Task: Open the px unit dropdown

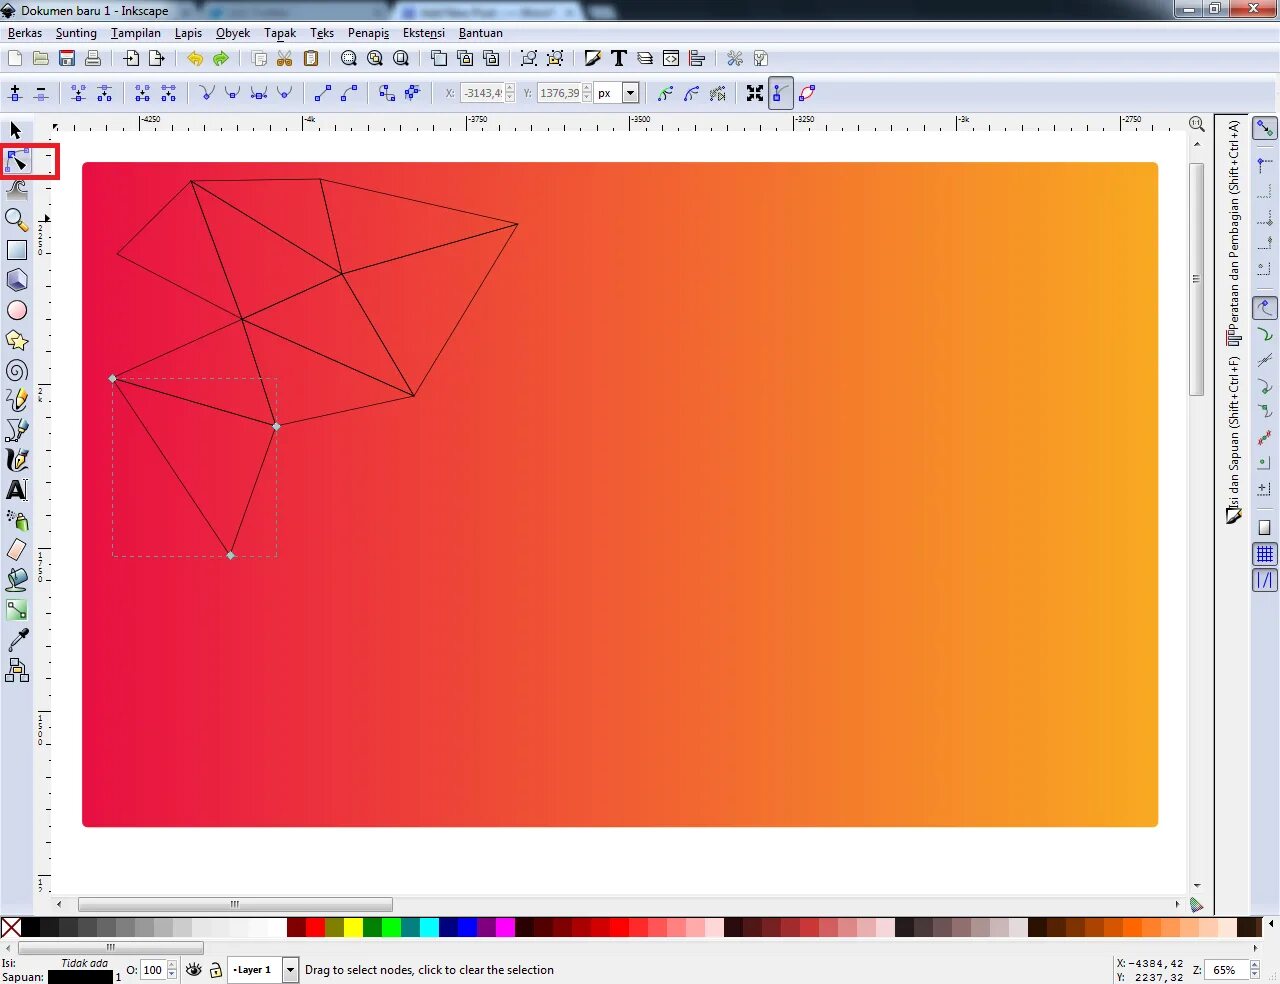Action: point(630,93)
